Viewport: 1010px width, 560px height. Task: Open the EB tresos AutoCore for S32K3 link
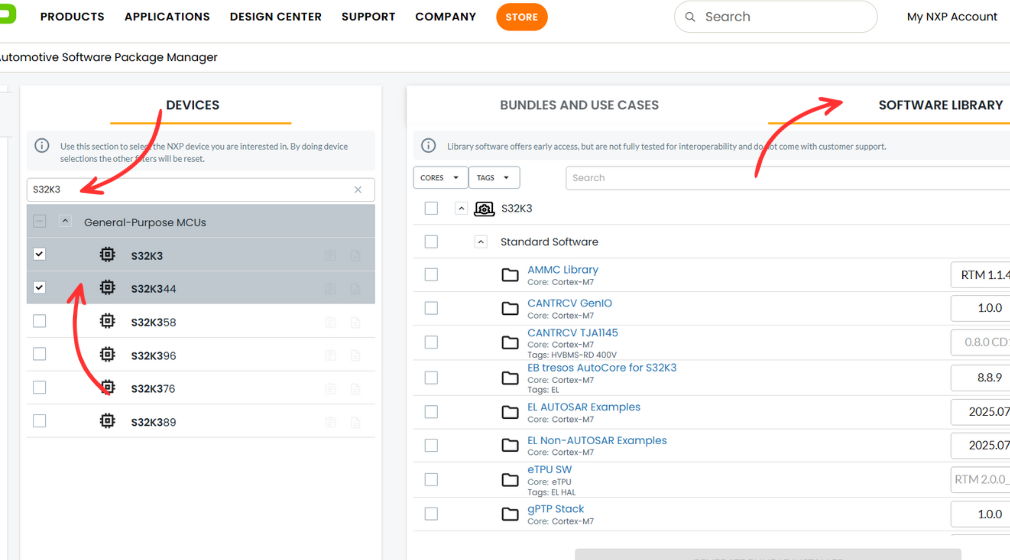pyautogui.click(x=602, y=367)
